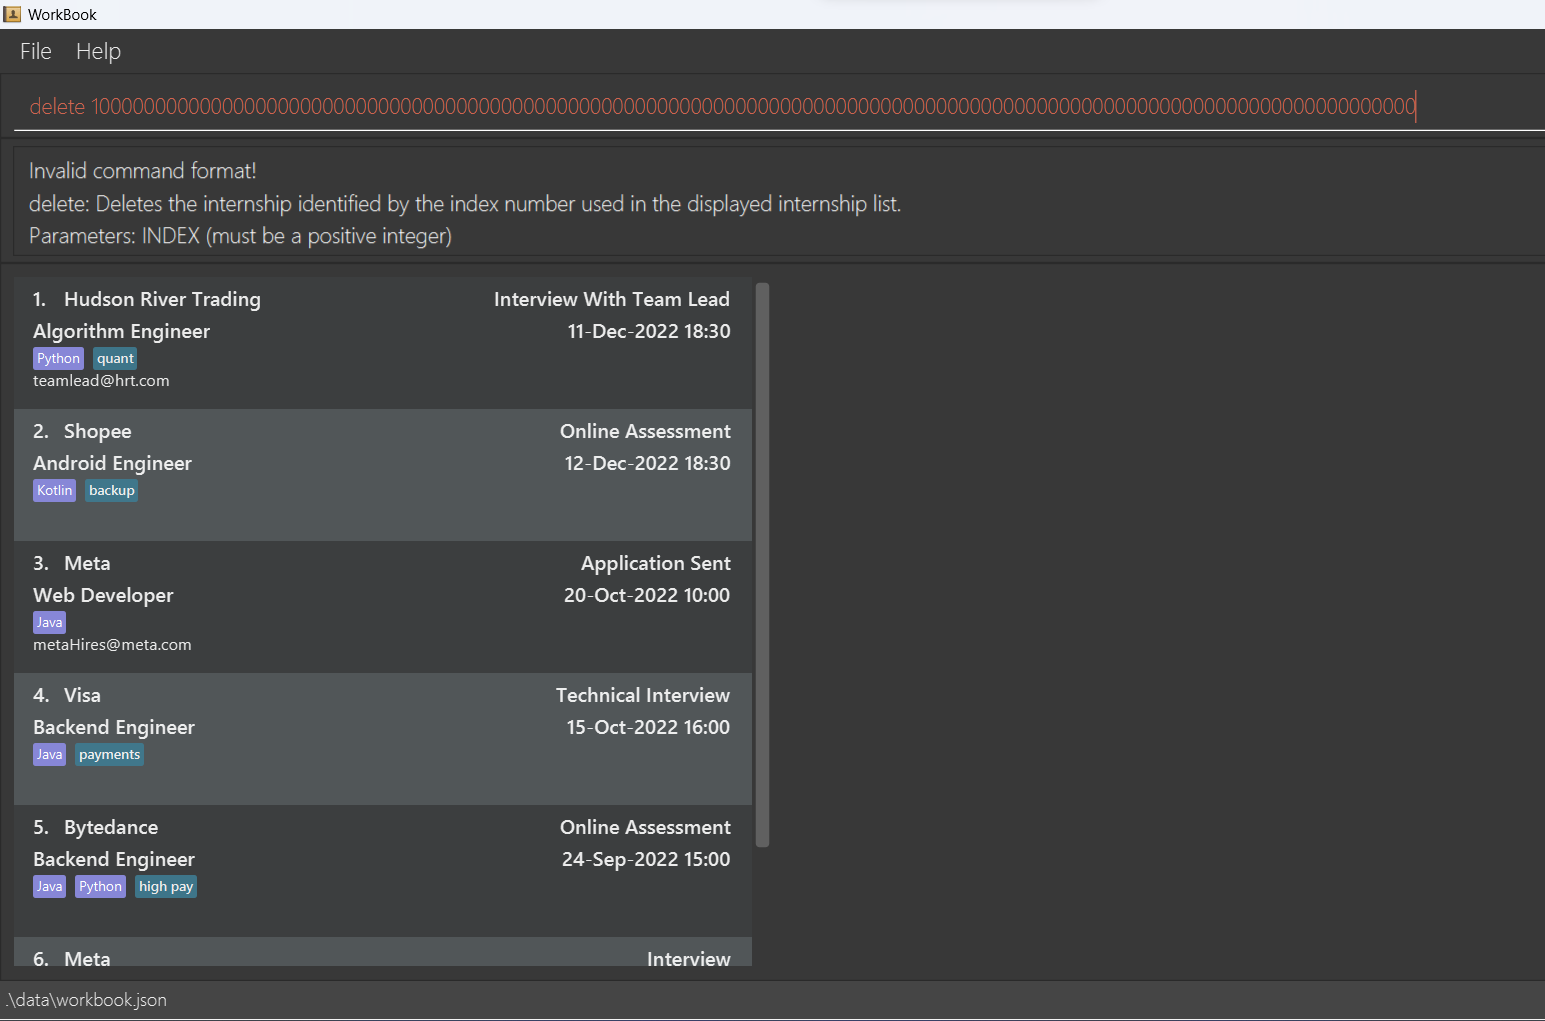
Task: Click the data\workbook.json status bar path
Action: click(x=87, y=1000)
